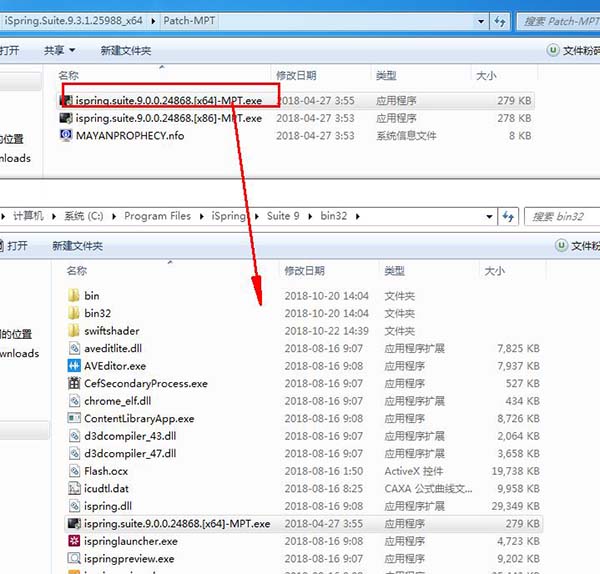Select the Flash.ocx file icon

[74, 471]
